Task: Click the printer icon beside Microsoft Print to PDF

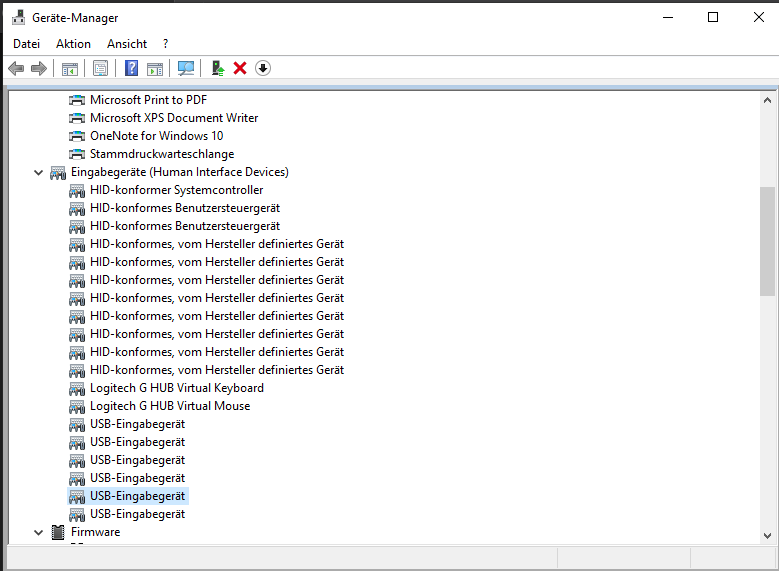Action: coord(77,100)
